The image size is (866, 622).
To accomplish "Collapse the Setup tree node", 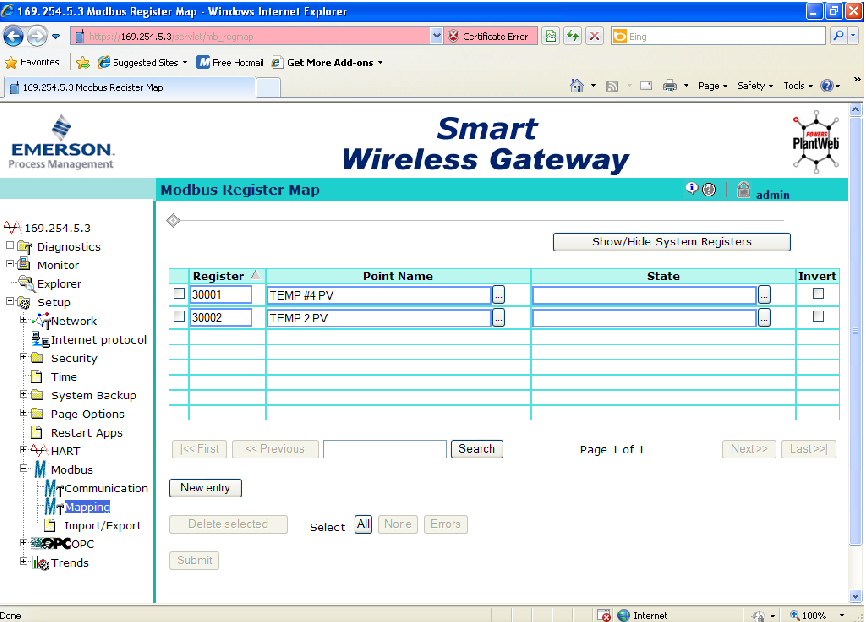I will pos(10,301).
